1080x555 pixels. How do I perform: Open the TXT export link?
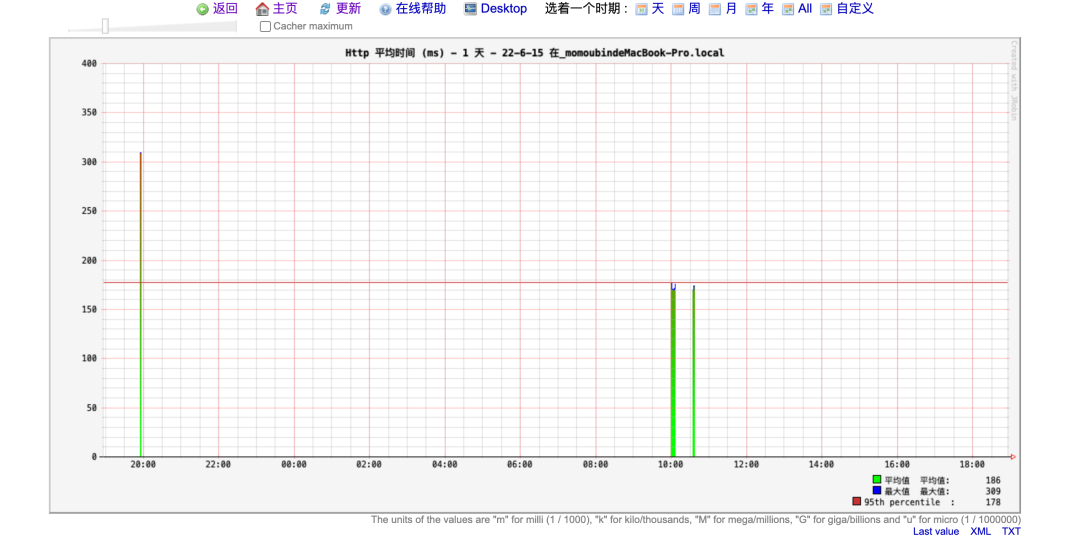pos(1011,532)
